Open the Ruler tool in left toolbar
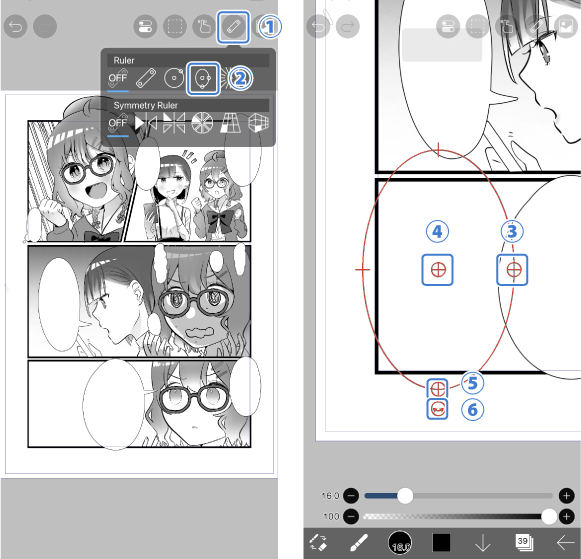This screenshot has height=559, width=581. [x=233, y=27]
